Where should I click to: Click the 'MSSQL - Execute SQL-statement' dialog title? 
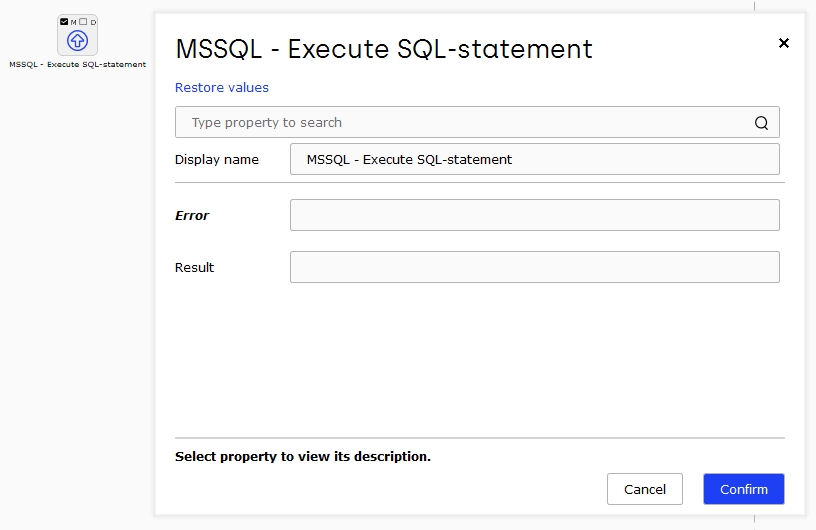point(384,49)
